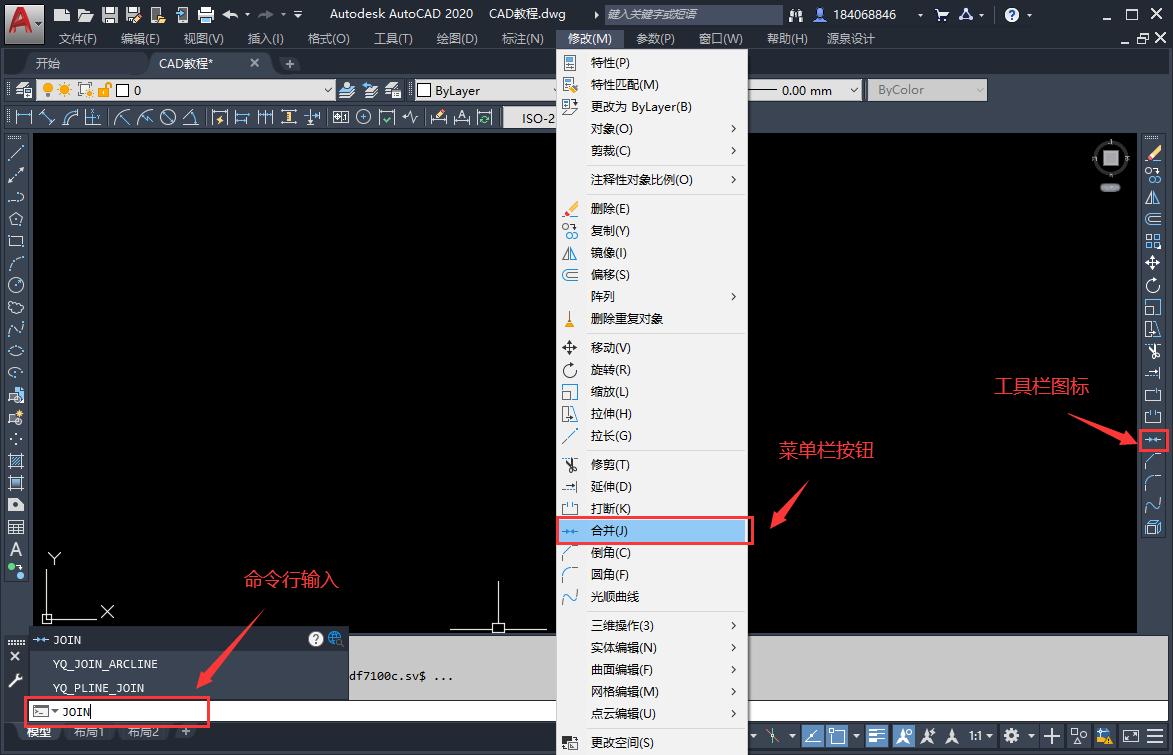Click inside the JOIN command input line
This screenshot has height=755, width=1173.
point(120,712)
